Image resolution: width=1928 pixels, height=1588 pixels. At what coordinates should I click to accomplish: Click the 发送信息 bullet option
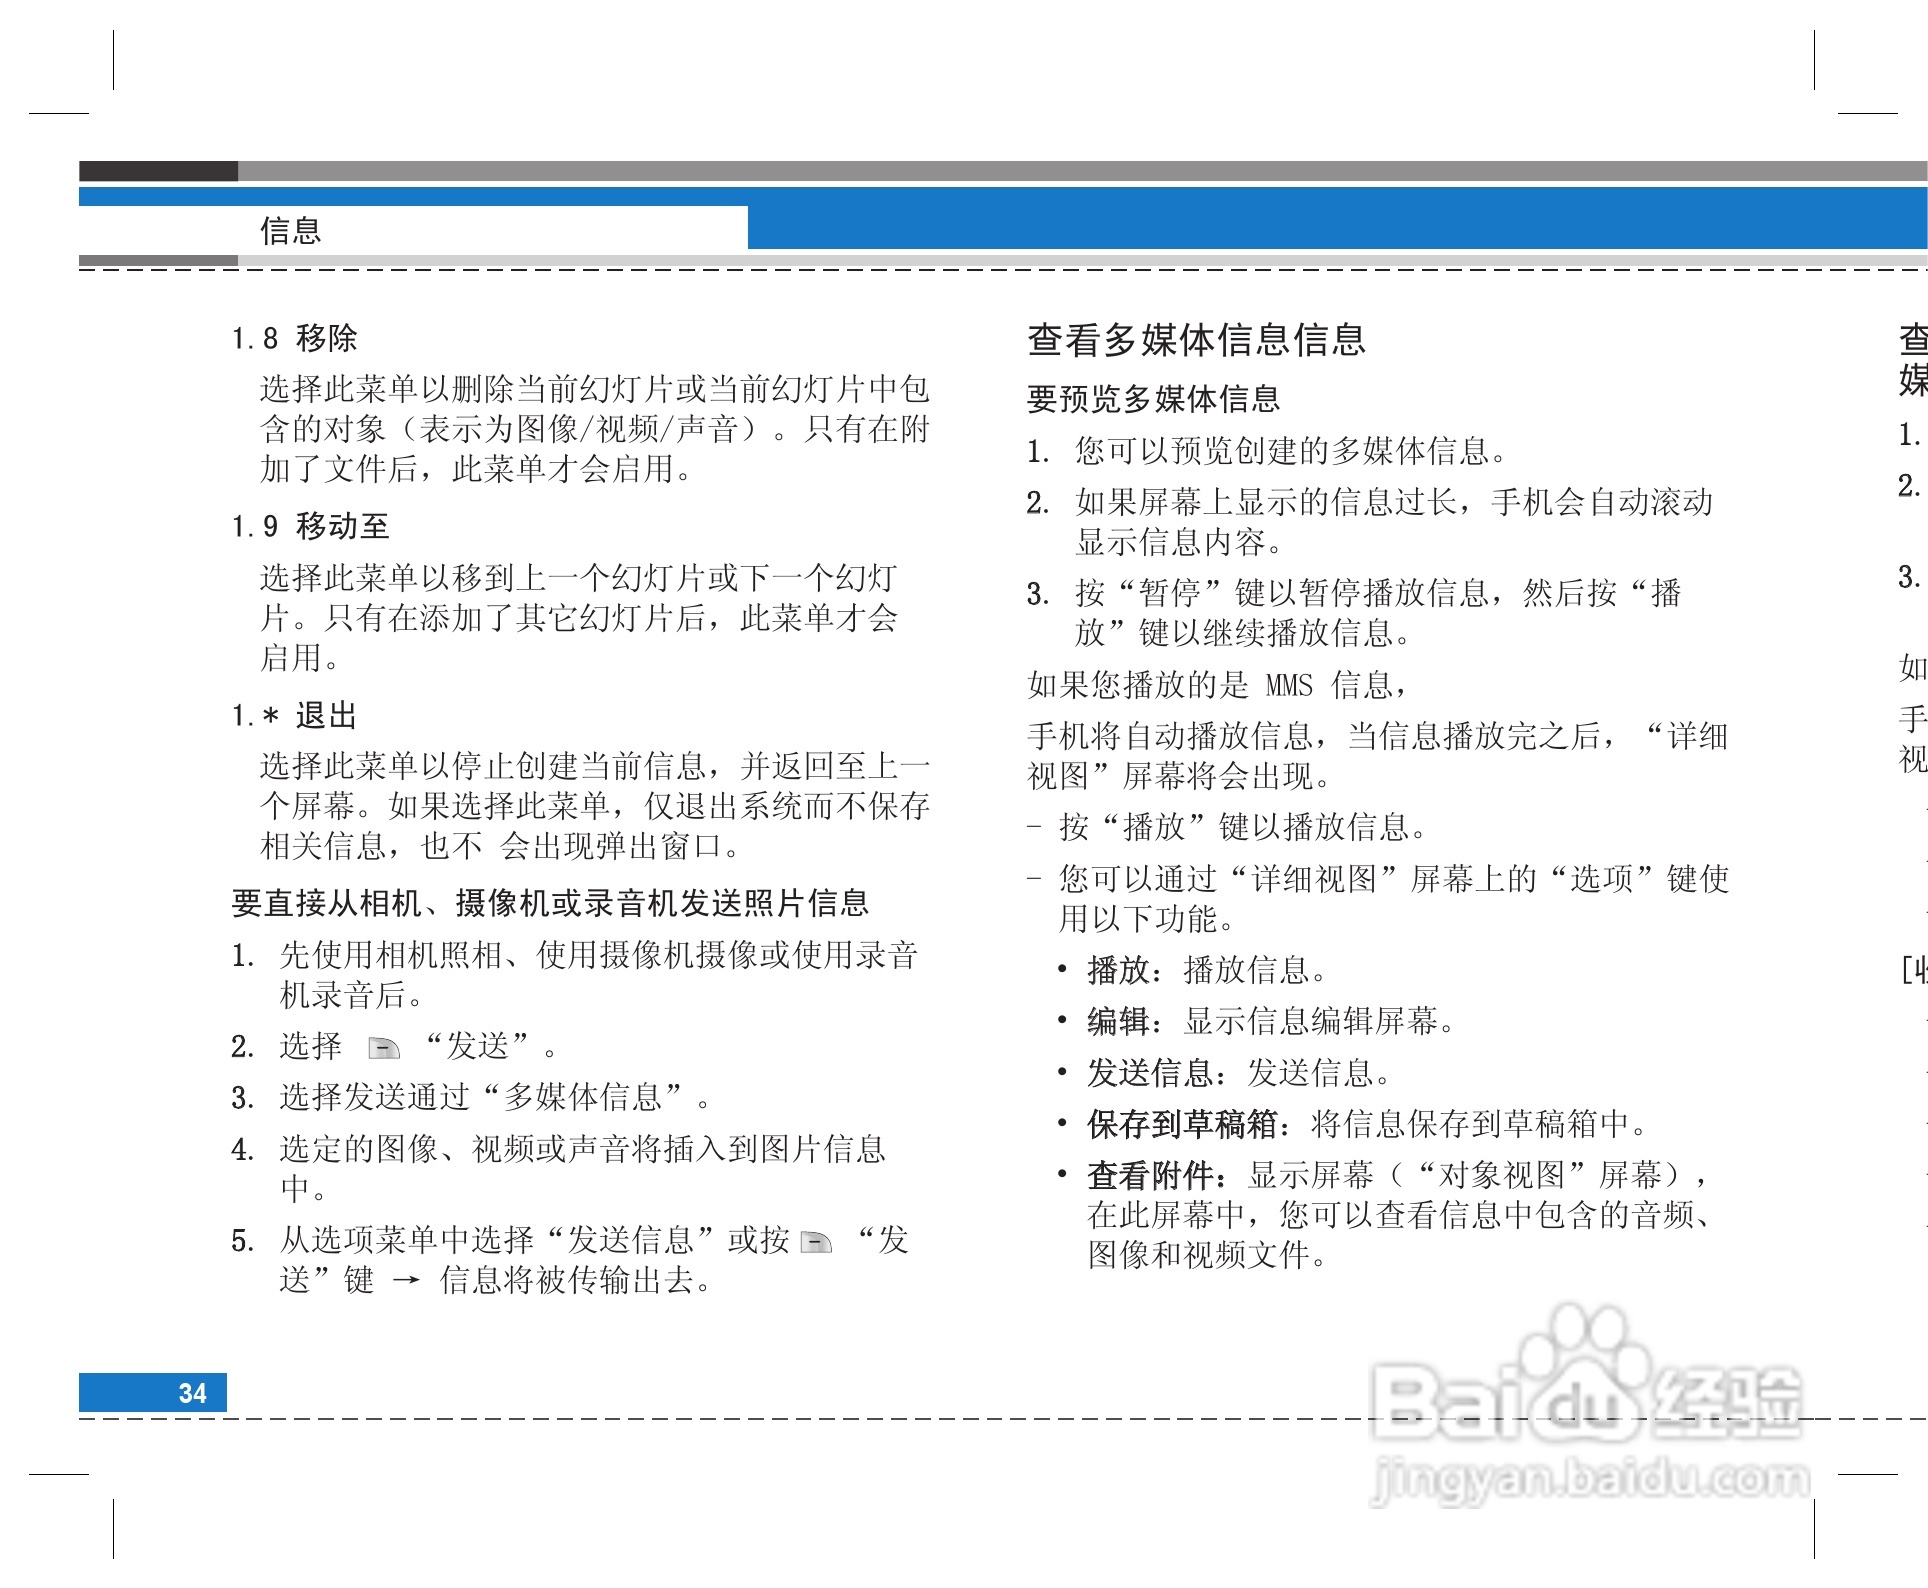[x=1150, y=1073]
